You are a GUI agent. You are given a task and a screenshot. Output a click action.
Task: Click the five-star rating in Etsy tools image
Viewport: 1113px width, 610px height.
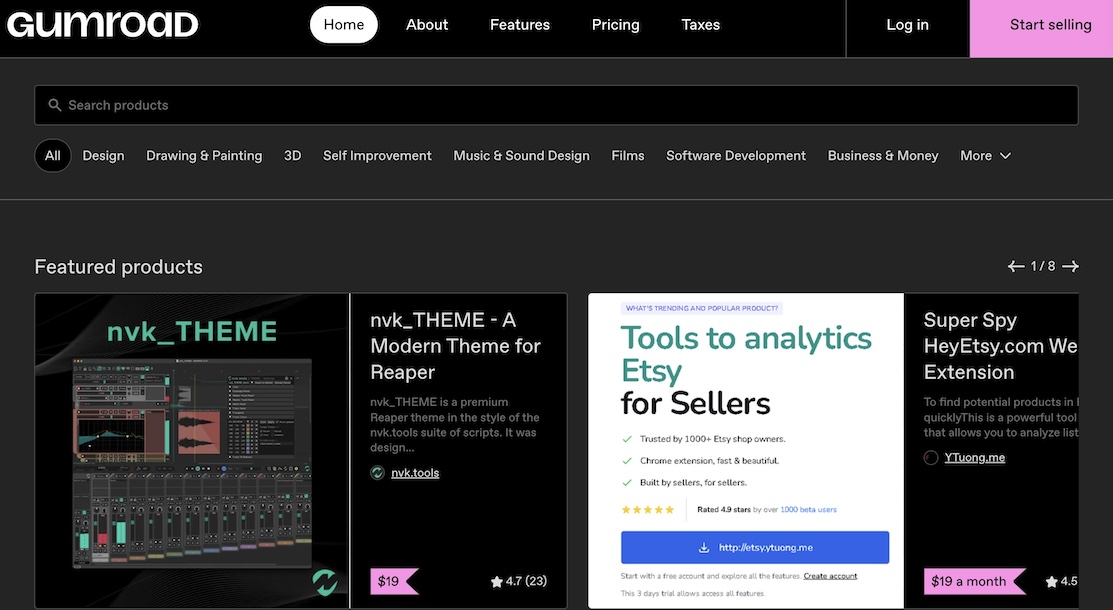point(647,510)
